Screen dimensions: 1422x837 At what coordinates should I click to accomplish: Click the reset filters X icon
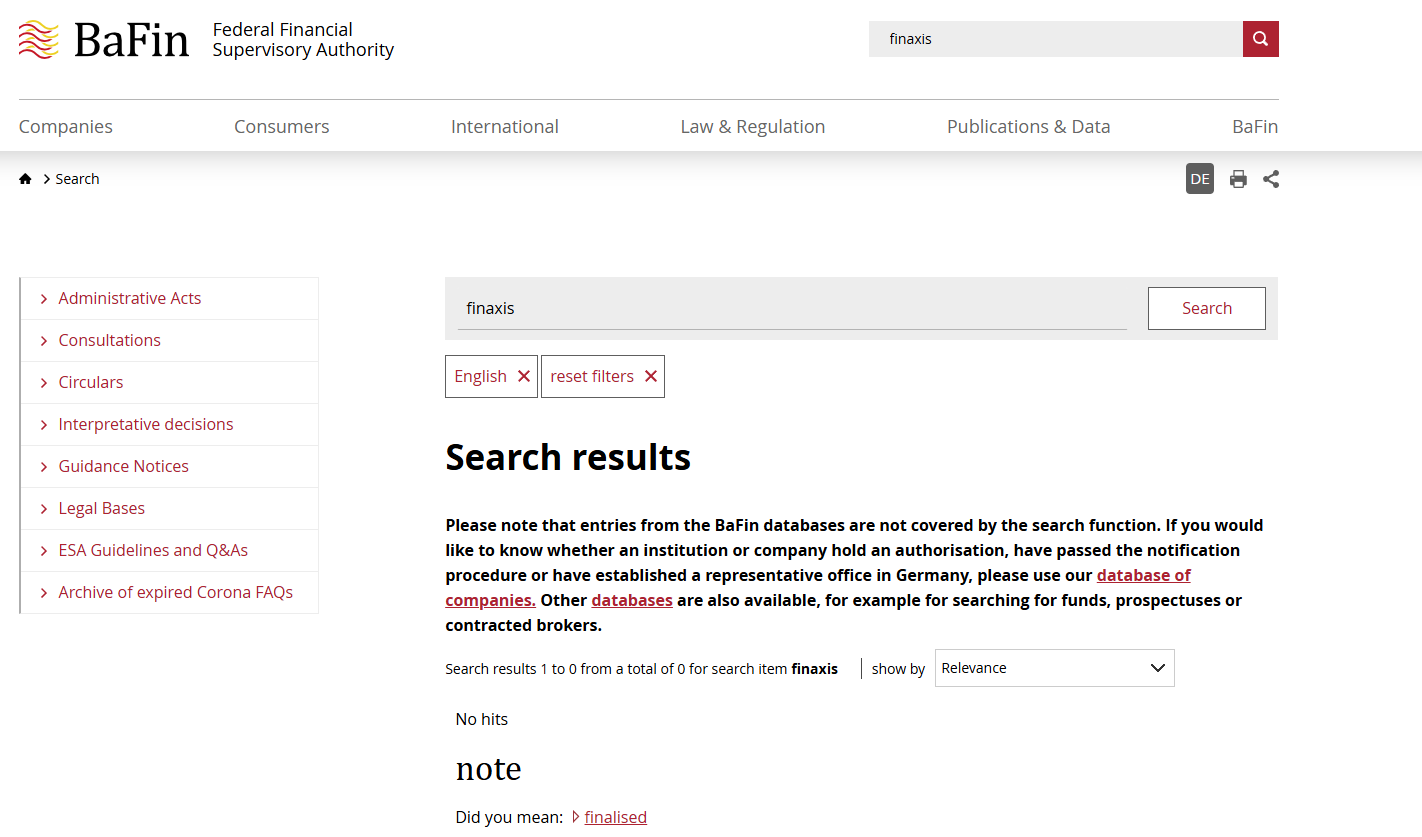tap(651, 376)
